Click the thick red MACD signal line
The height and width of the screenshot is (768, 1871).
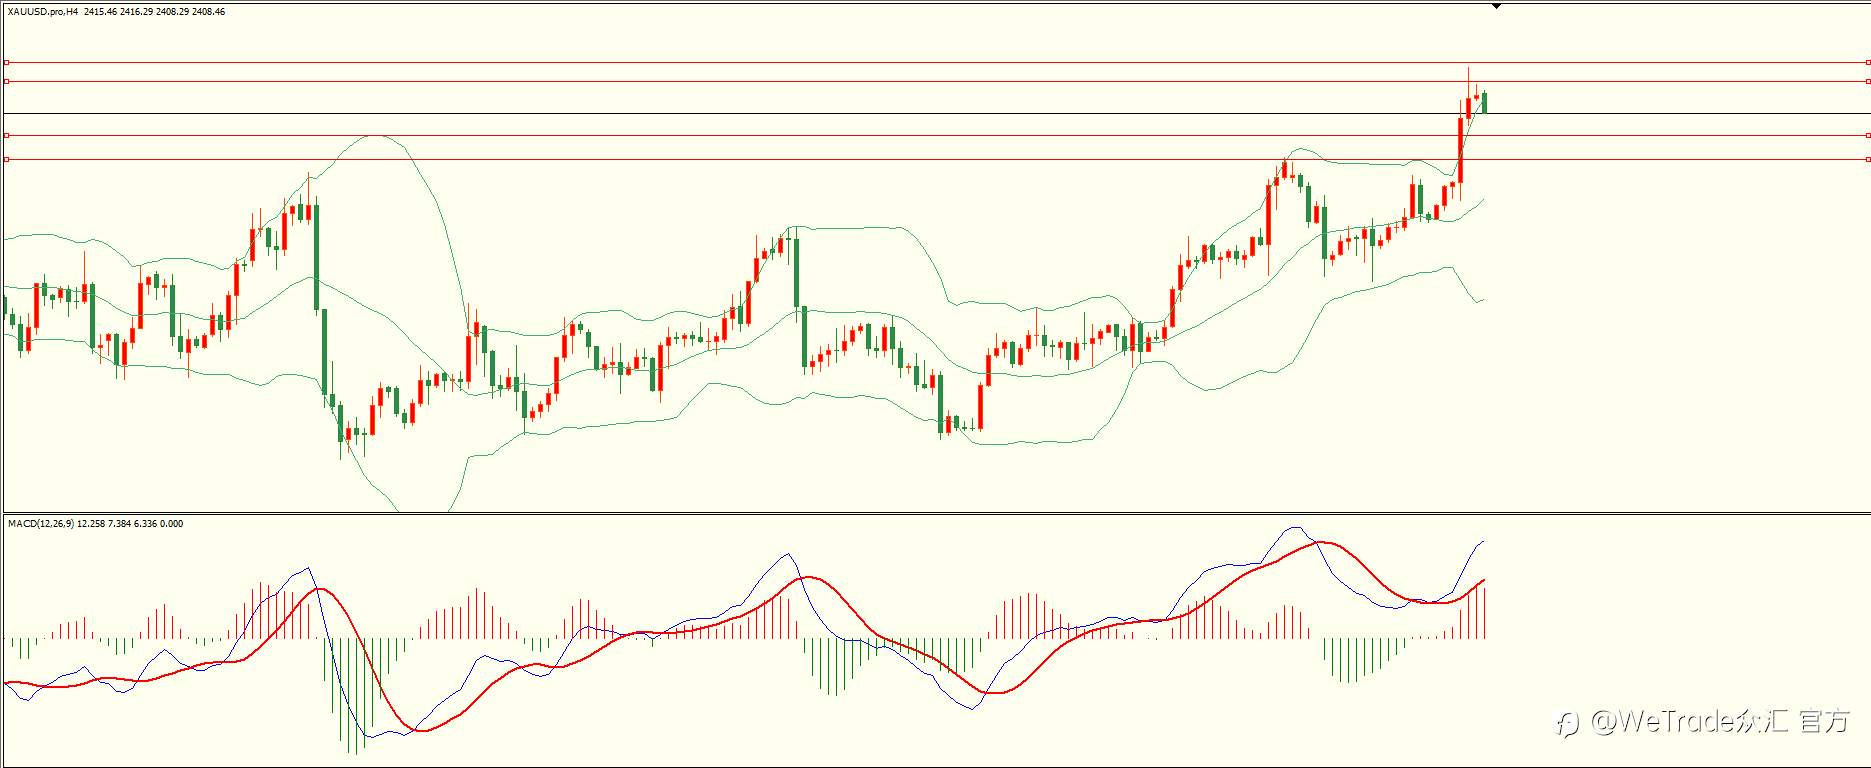click(808, 577)
